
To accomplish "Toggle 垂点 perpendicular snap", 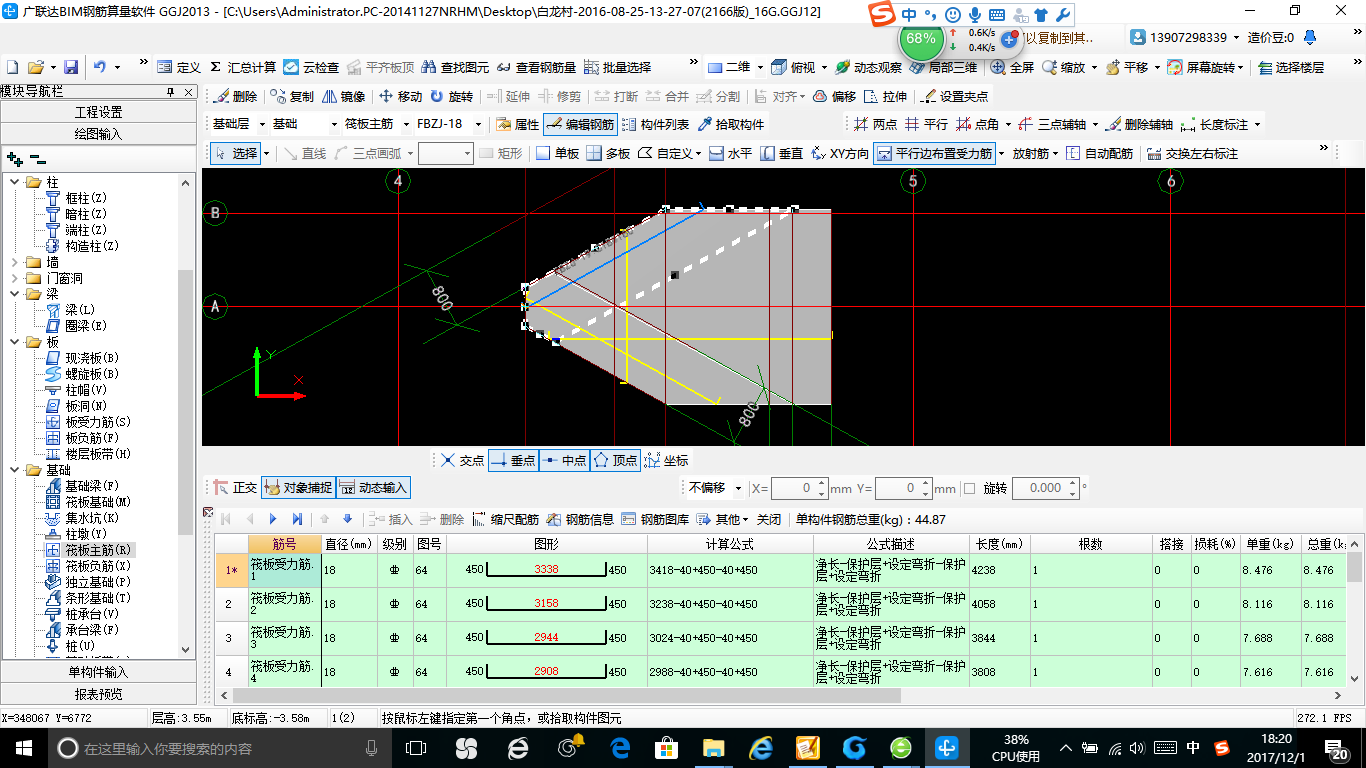I will coord(514,460).
